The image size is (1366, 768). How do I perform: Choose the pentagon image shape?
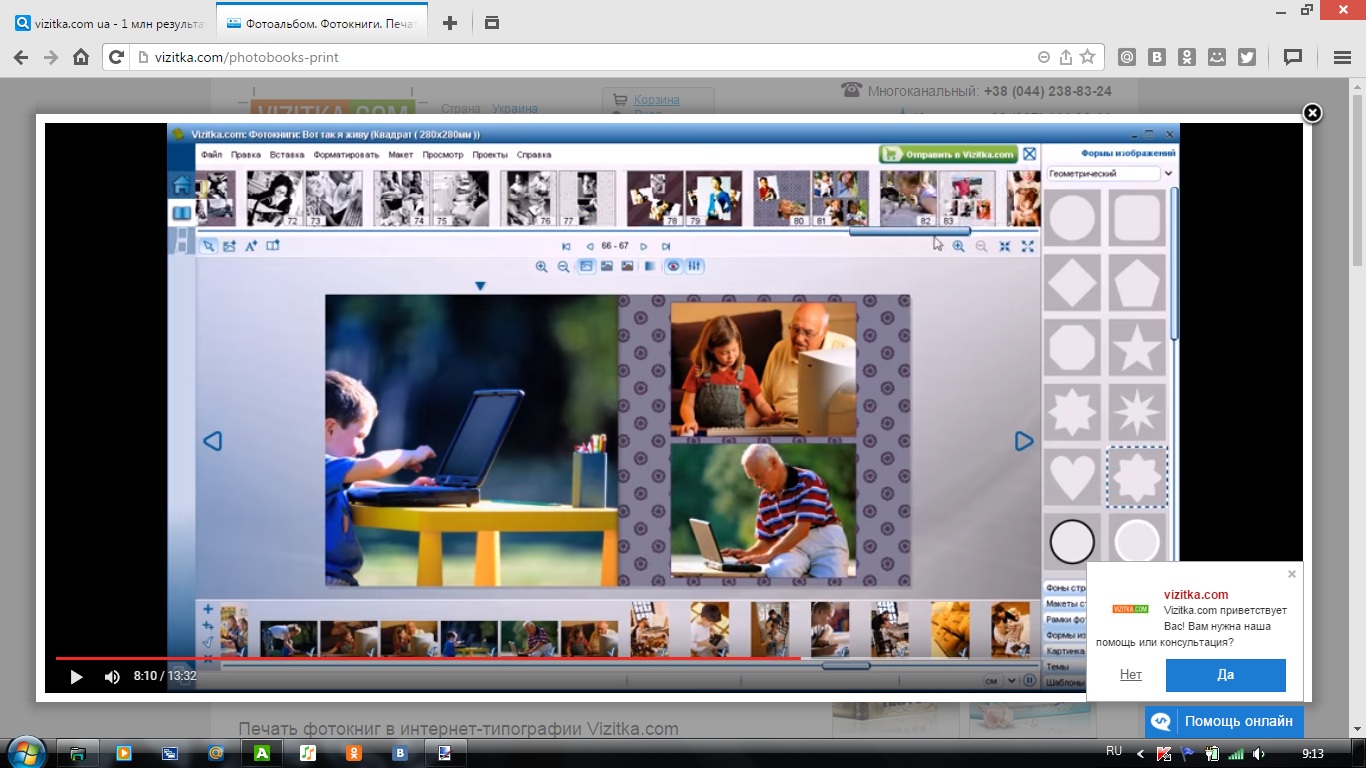tap(1137, 283)
